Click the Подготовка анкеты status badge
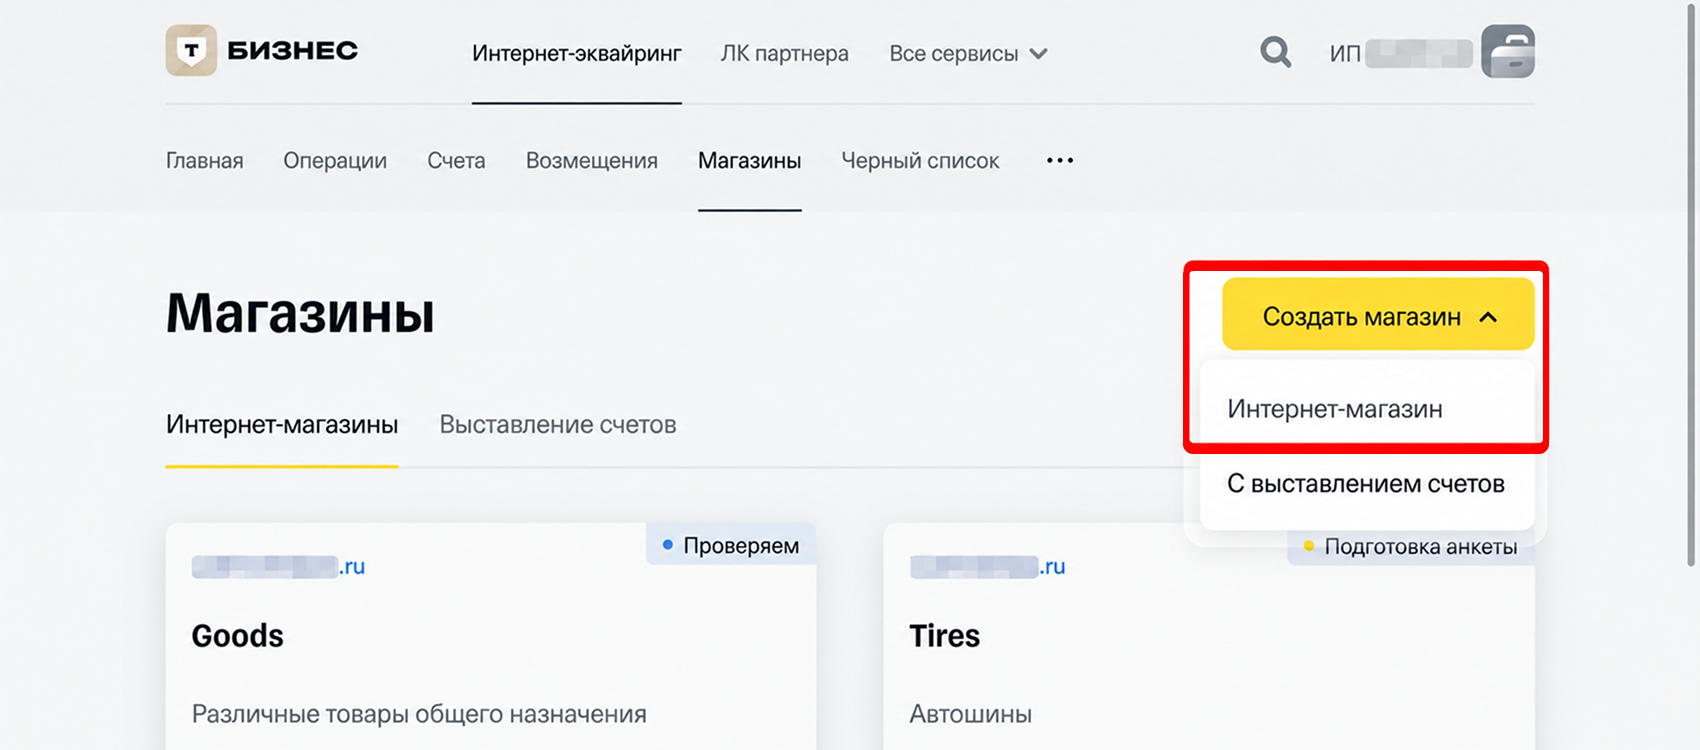Image resolution: width=1700 pixels, height=750 pixels. pos(1411,547)
